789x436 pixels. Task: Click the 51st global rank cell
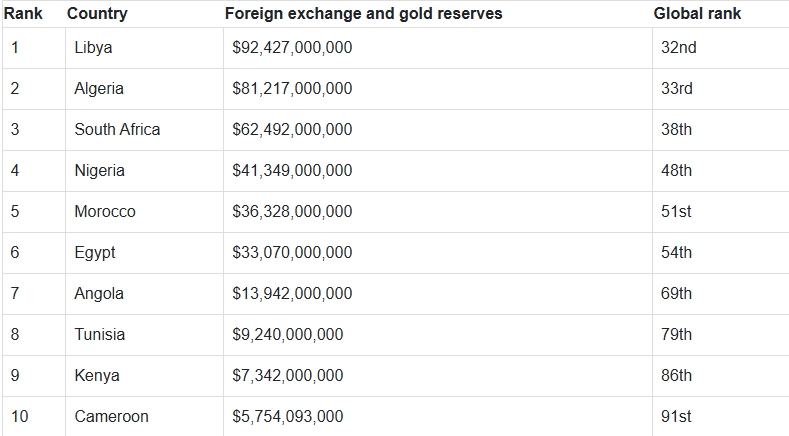676,212
